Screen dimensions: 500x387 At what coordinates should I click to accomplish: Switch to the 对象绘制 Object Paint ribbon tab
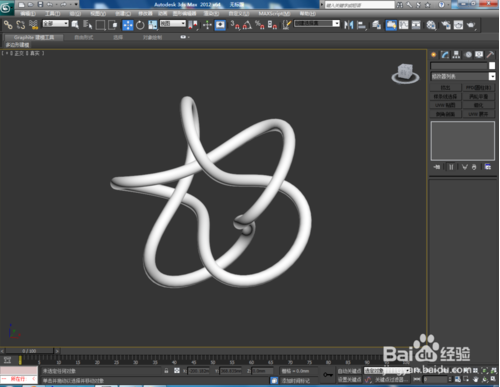(152, 37)
